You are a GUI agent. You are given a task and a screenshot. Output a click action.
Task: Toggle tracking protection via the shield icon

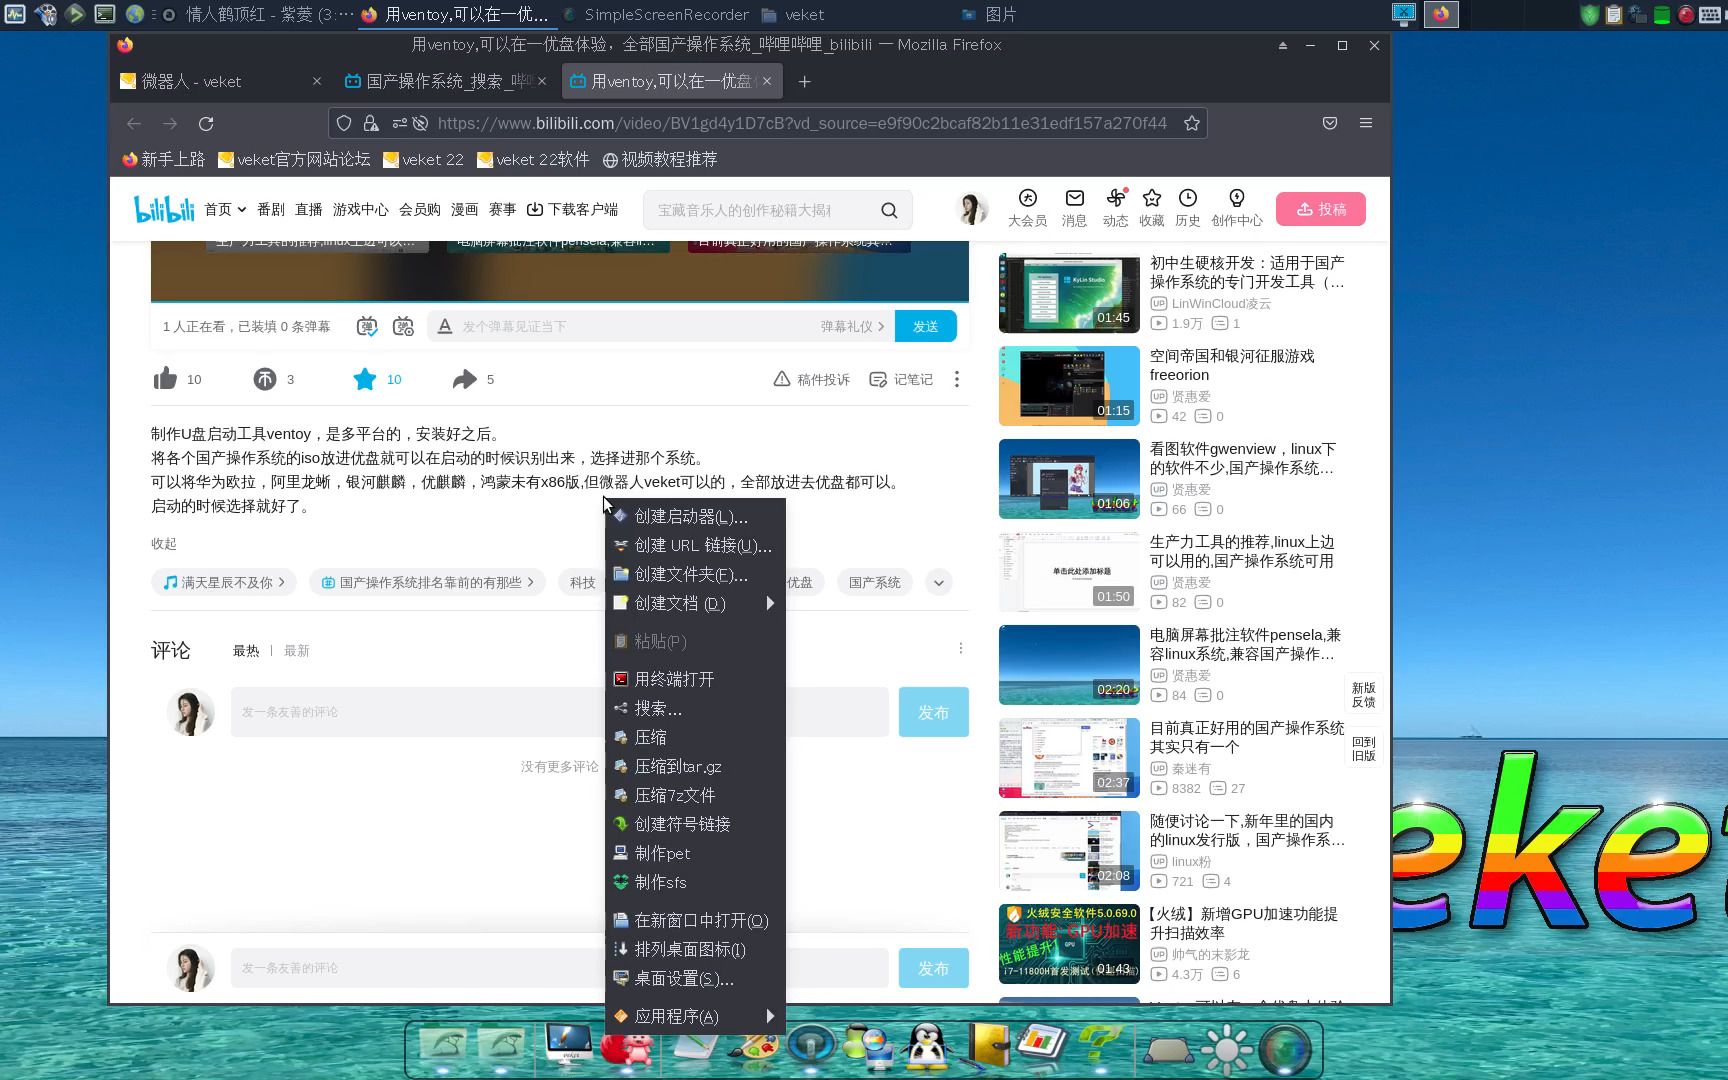[343, 123]
